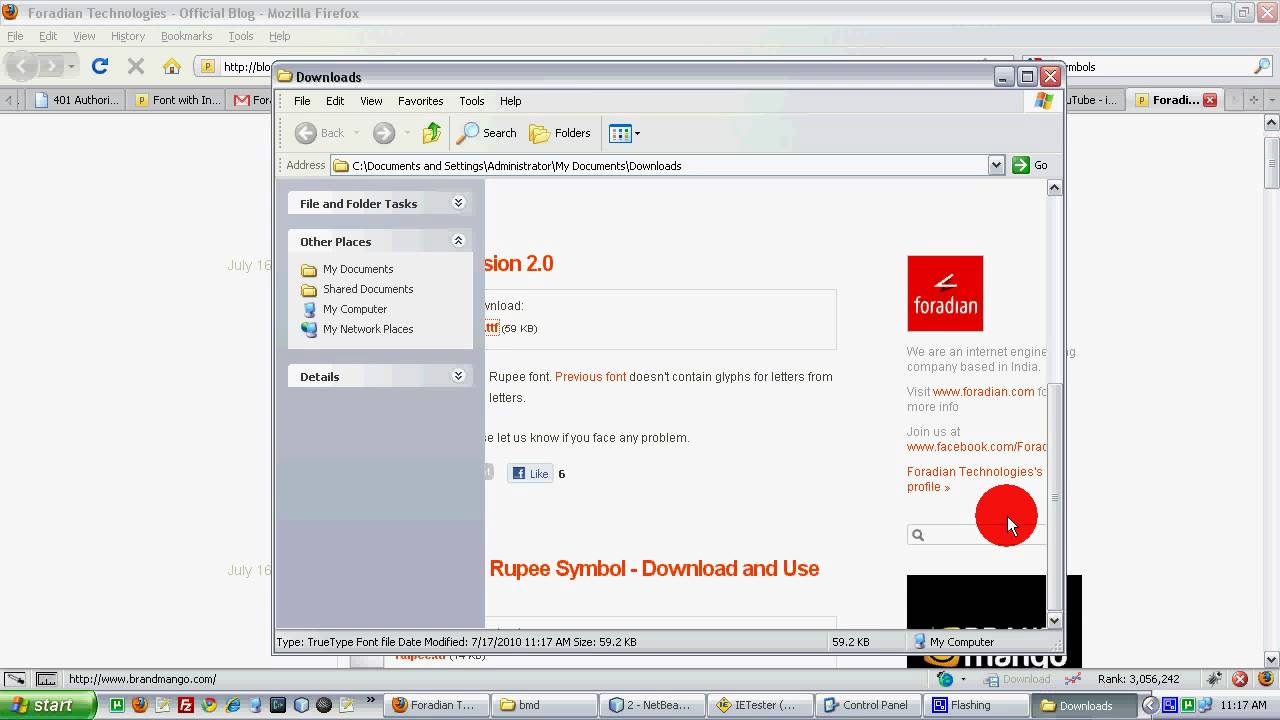1280x720 pixels.
Task: Toggle the Folders pane button
Action: tap(560, 133)
